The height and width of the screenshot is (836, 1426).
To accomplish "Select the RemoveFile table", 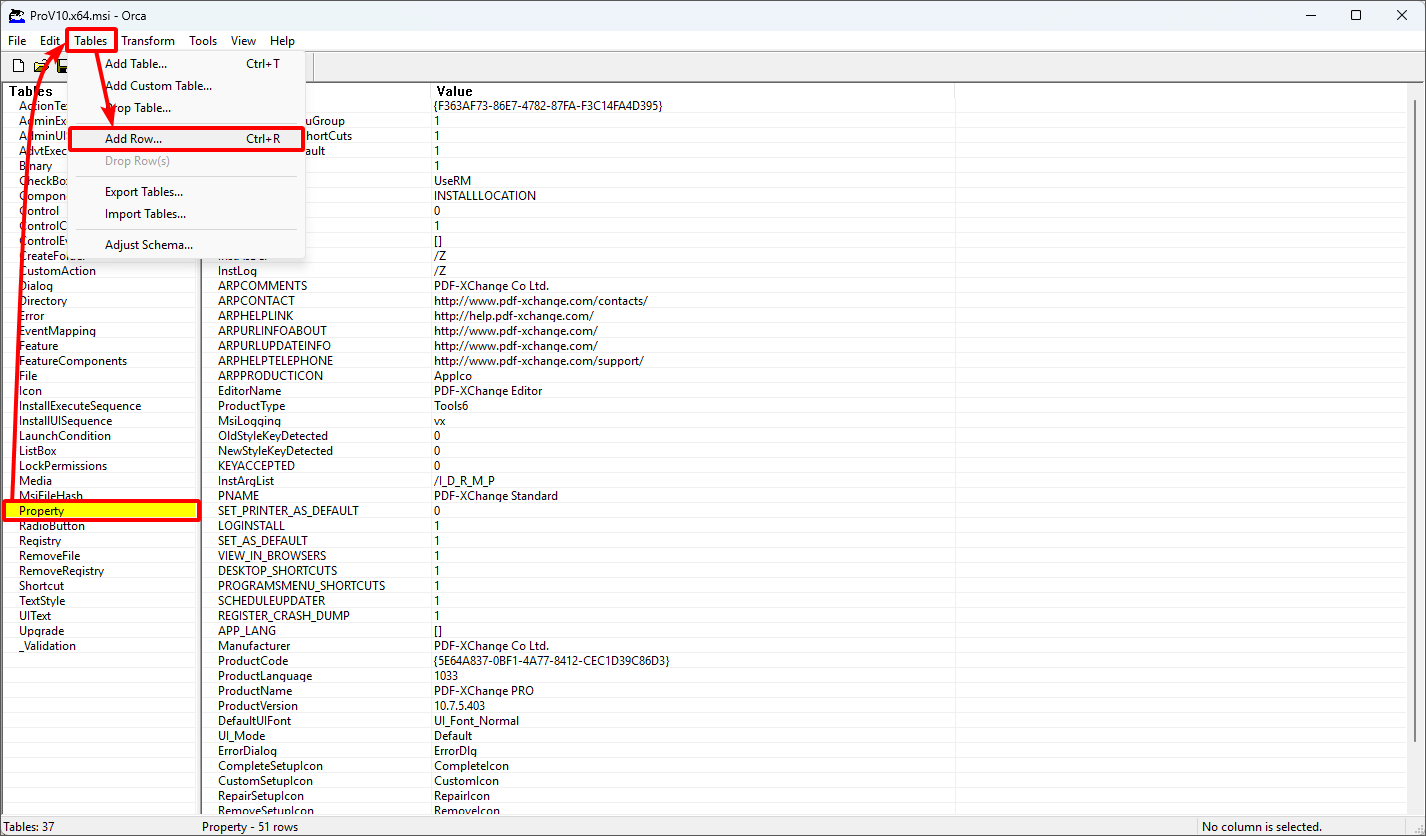I will click(50, 556).
